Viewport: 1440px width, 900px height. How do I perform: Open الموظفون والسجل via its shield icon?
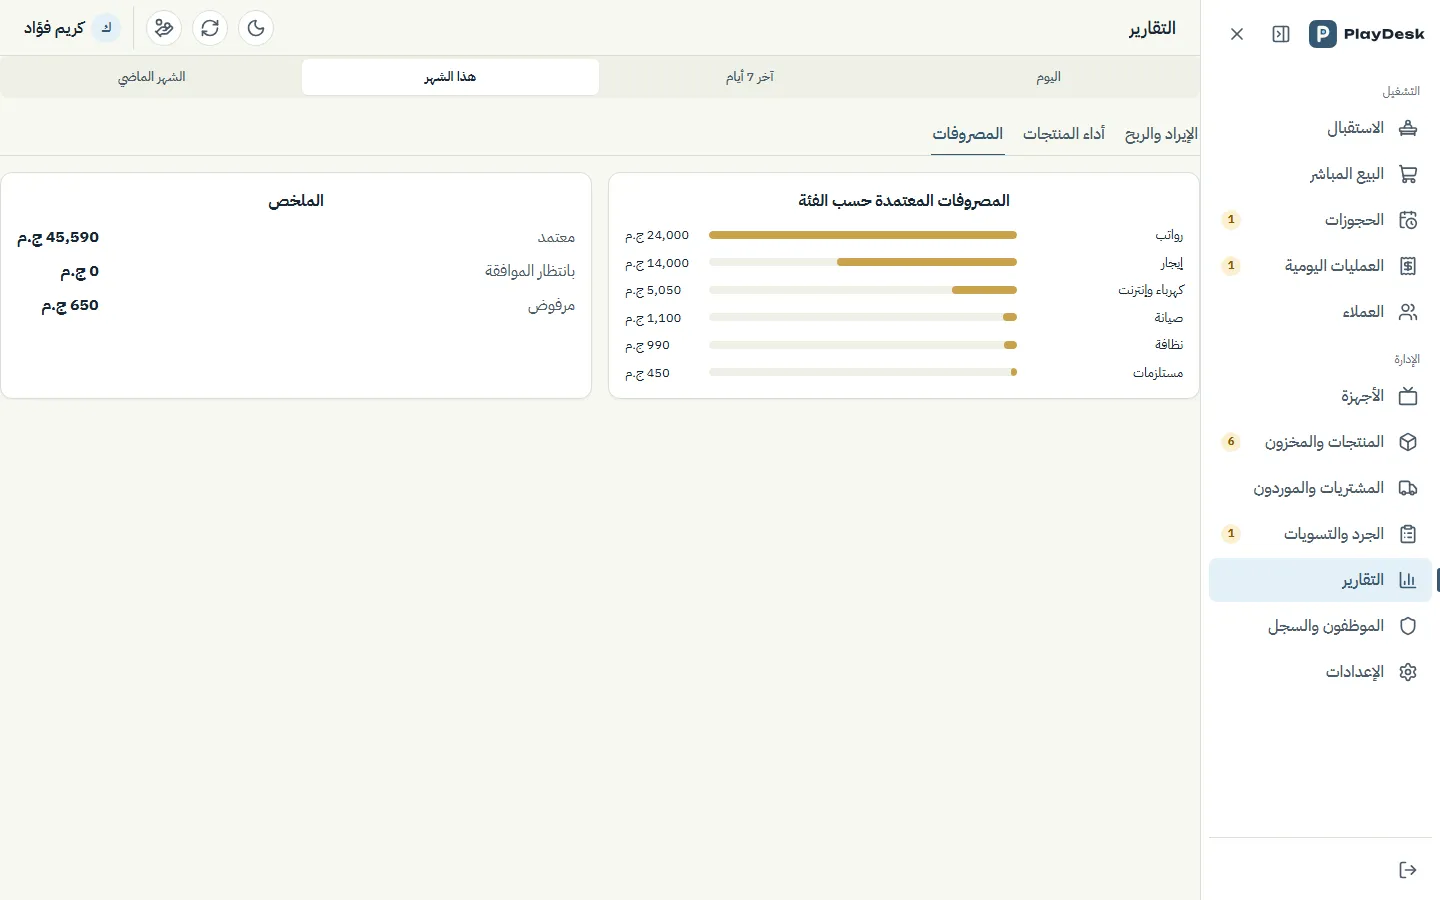coord(1408,626)
